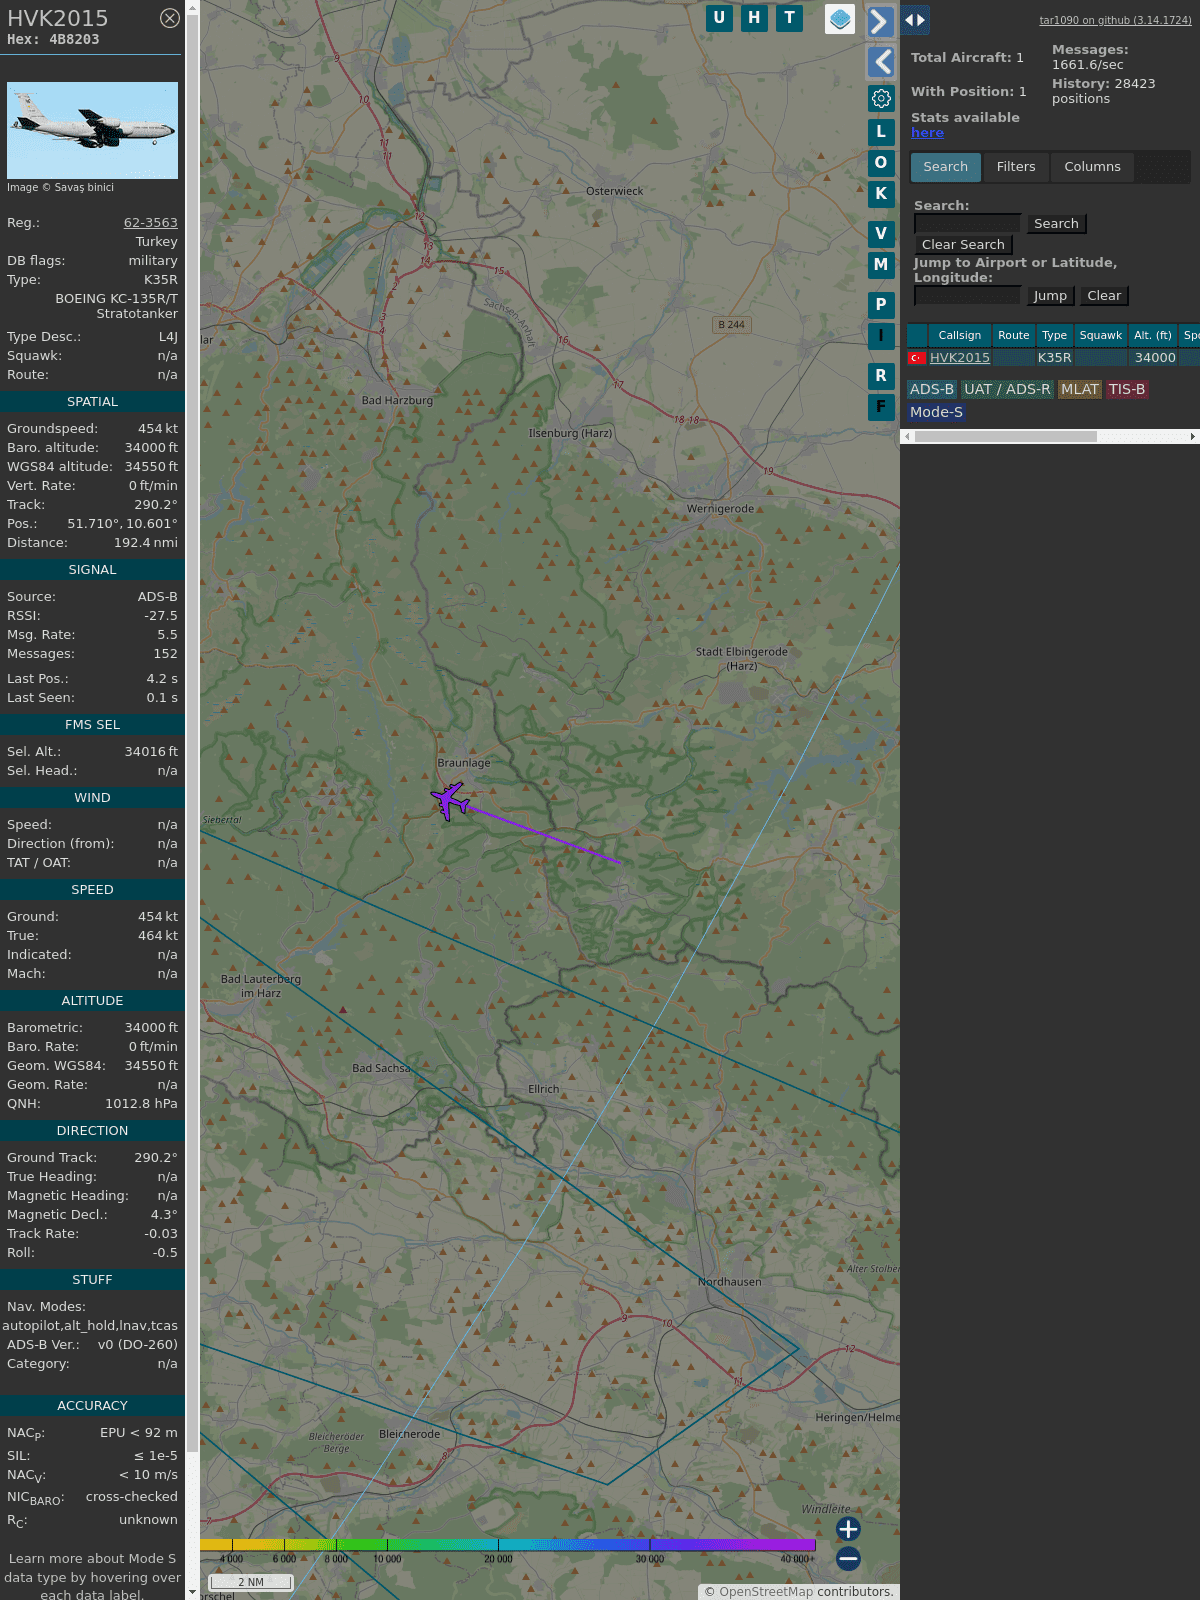Toggle the L labels button
This screenshot has height=1600, width=1200.
[881, 131]
